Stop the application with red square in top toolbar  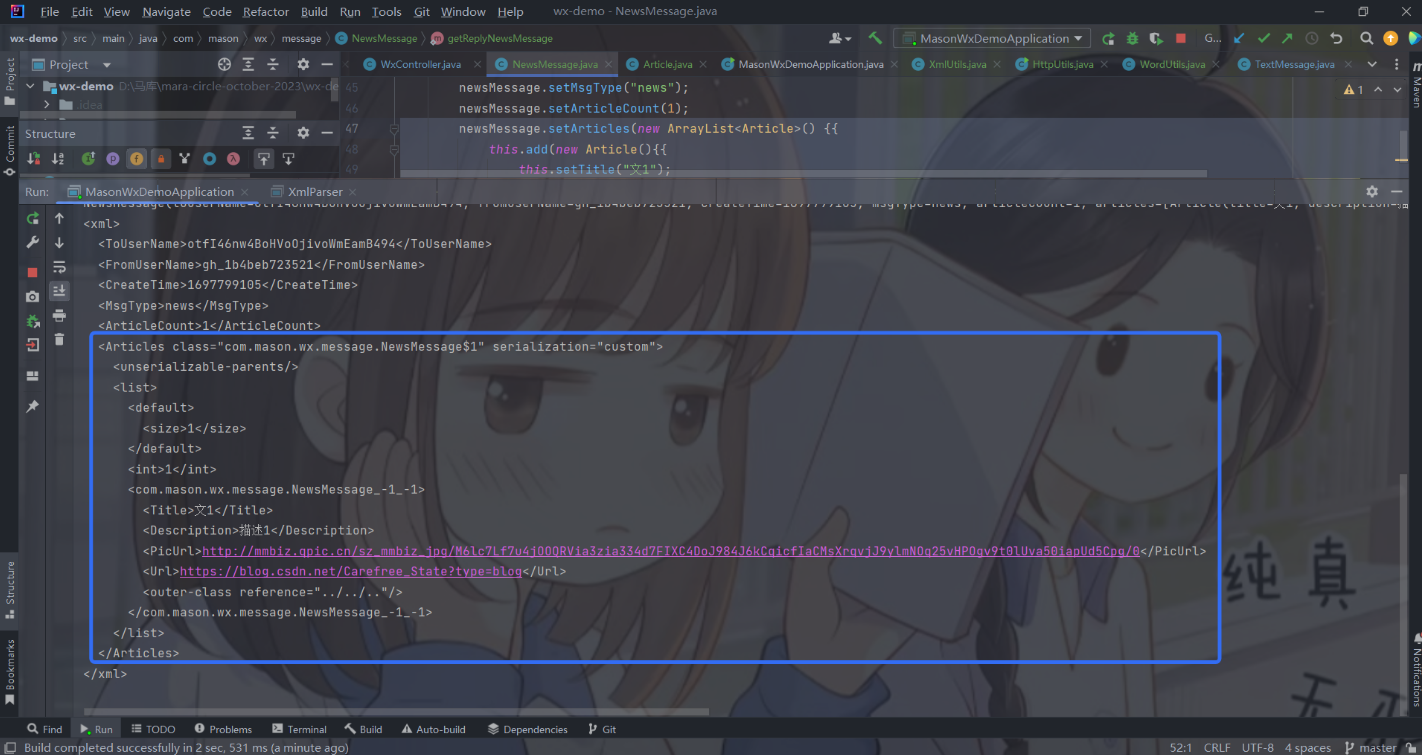click(1181, 38)
